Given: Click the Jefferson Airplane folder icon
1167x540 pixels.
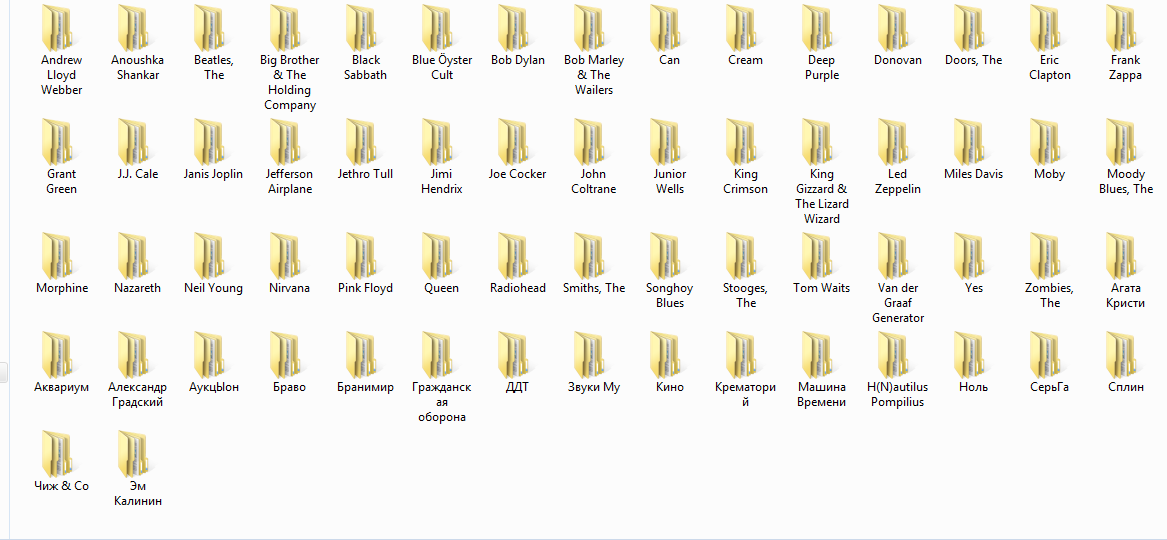Looking at the screenshot, I should (x=285, y=141).
